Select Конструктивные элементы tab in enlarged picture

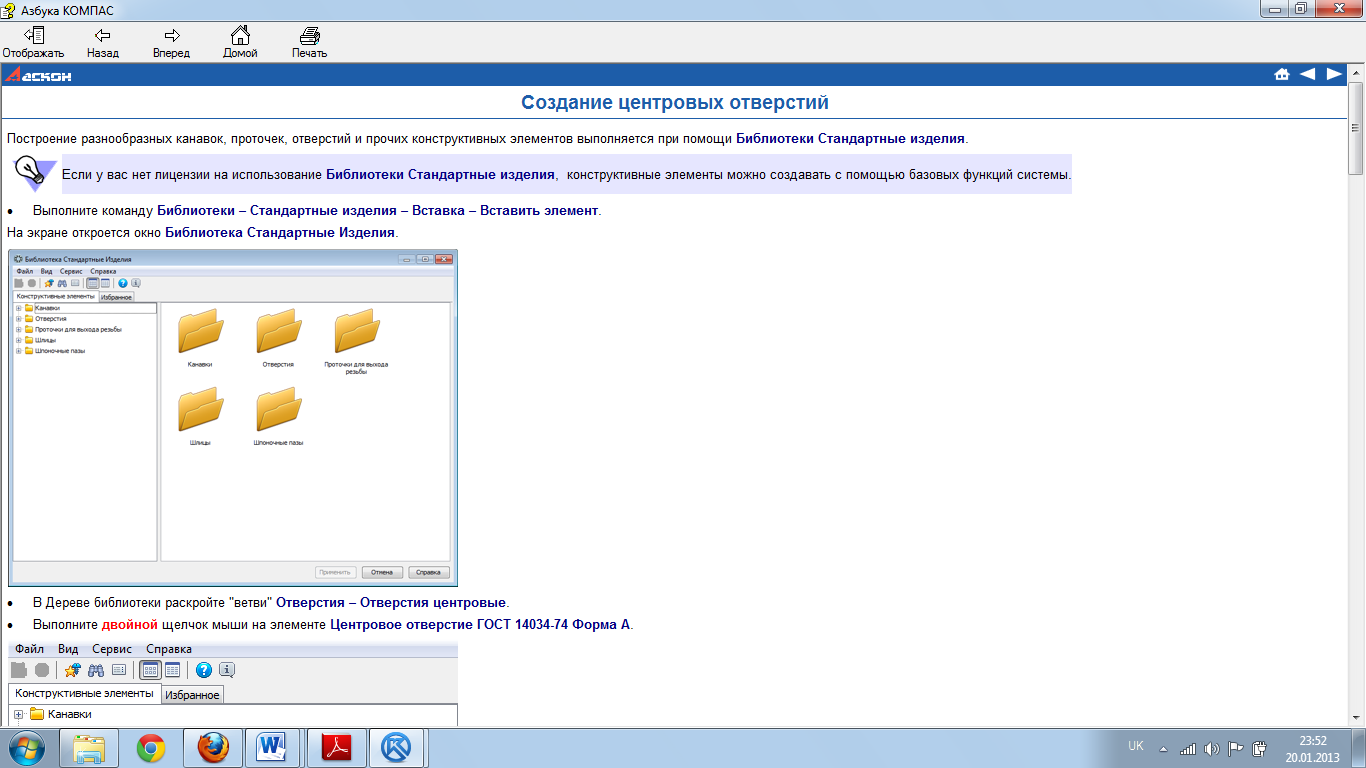click(84, 693)
